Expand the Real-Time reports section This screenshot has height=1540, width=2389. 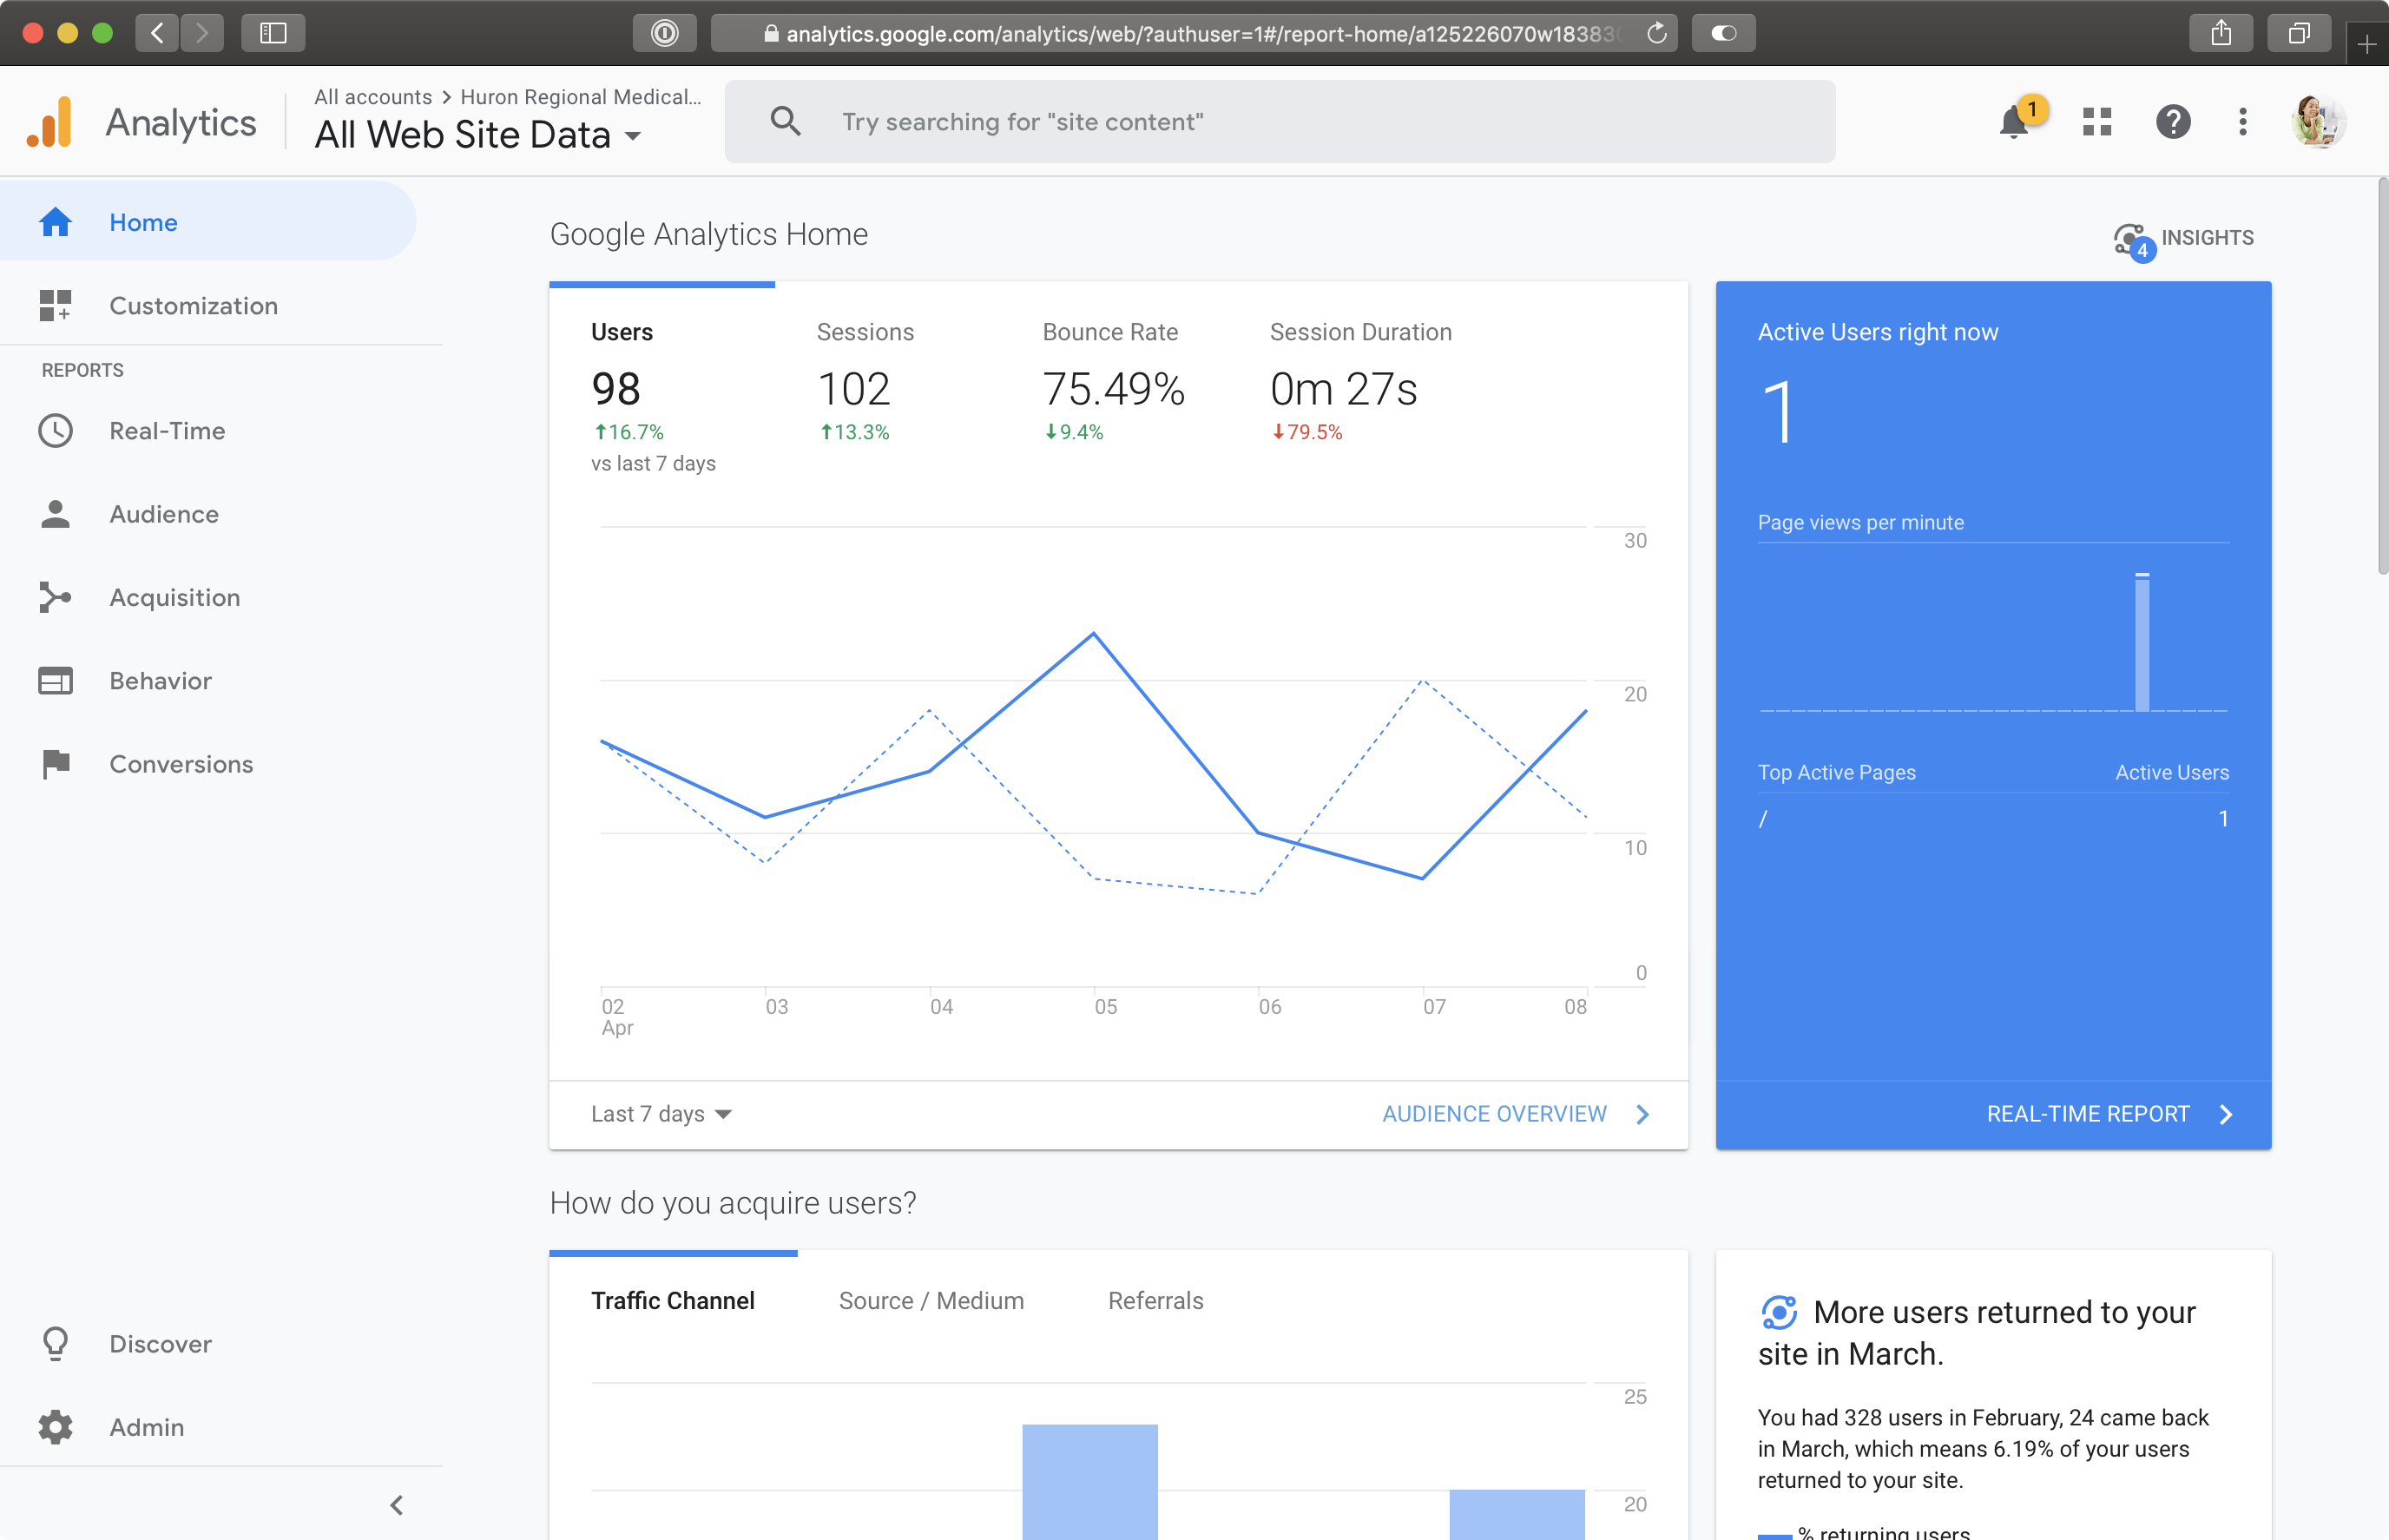point(167,431)
